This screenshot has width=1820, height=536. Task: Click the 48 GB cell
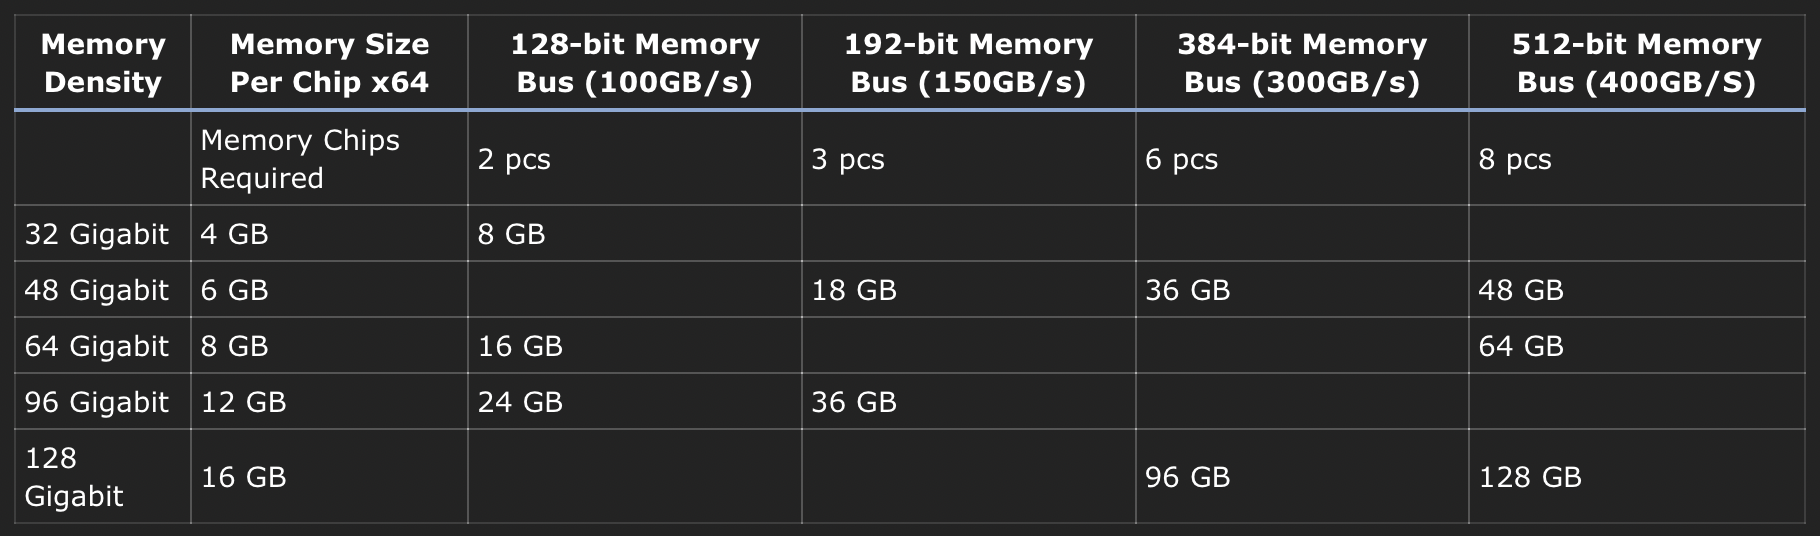[1521, 290]
